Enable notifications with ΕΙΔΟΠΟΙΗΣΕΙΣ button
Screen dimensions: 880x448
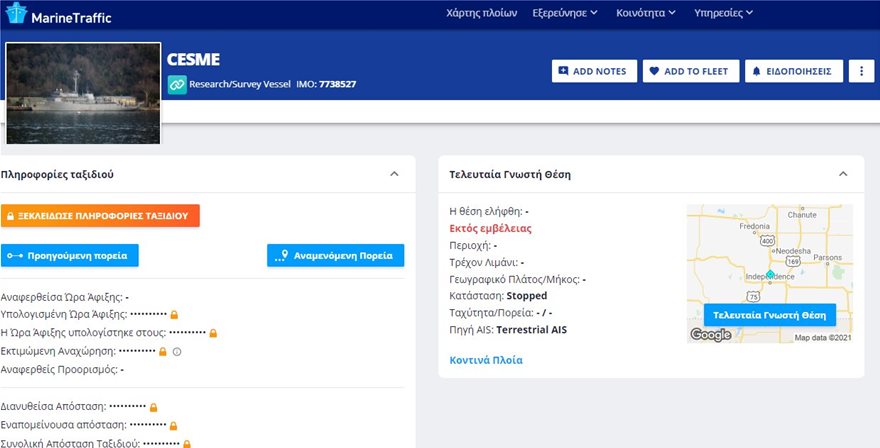coord(793,71)
